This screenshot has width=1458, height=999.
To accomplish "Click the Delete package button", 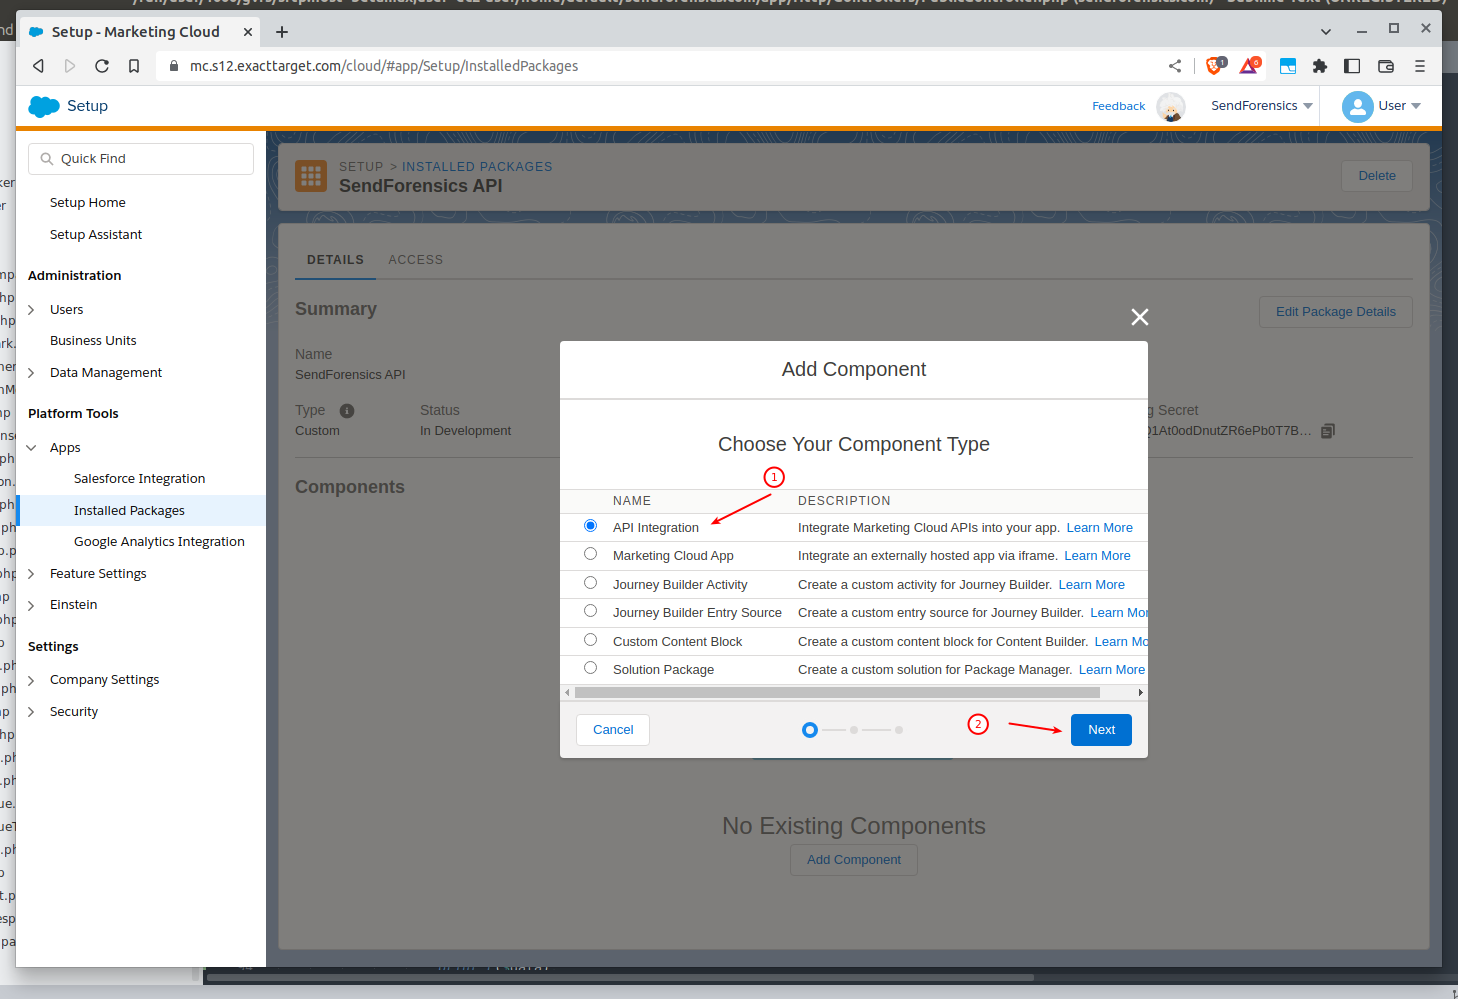I will [x=1377, y=176].
